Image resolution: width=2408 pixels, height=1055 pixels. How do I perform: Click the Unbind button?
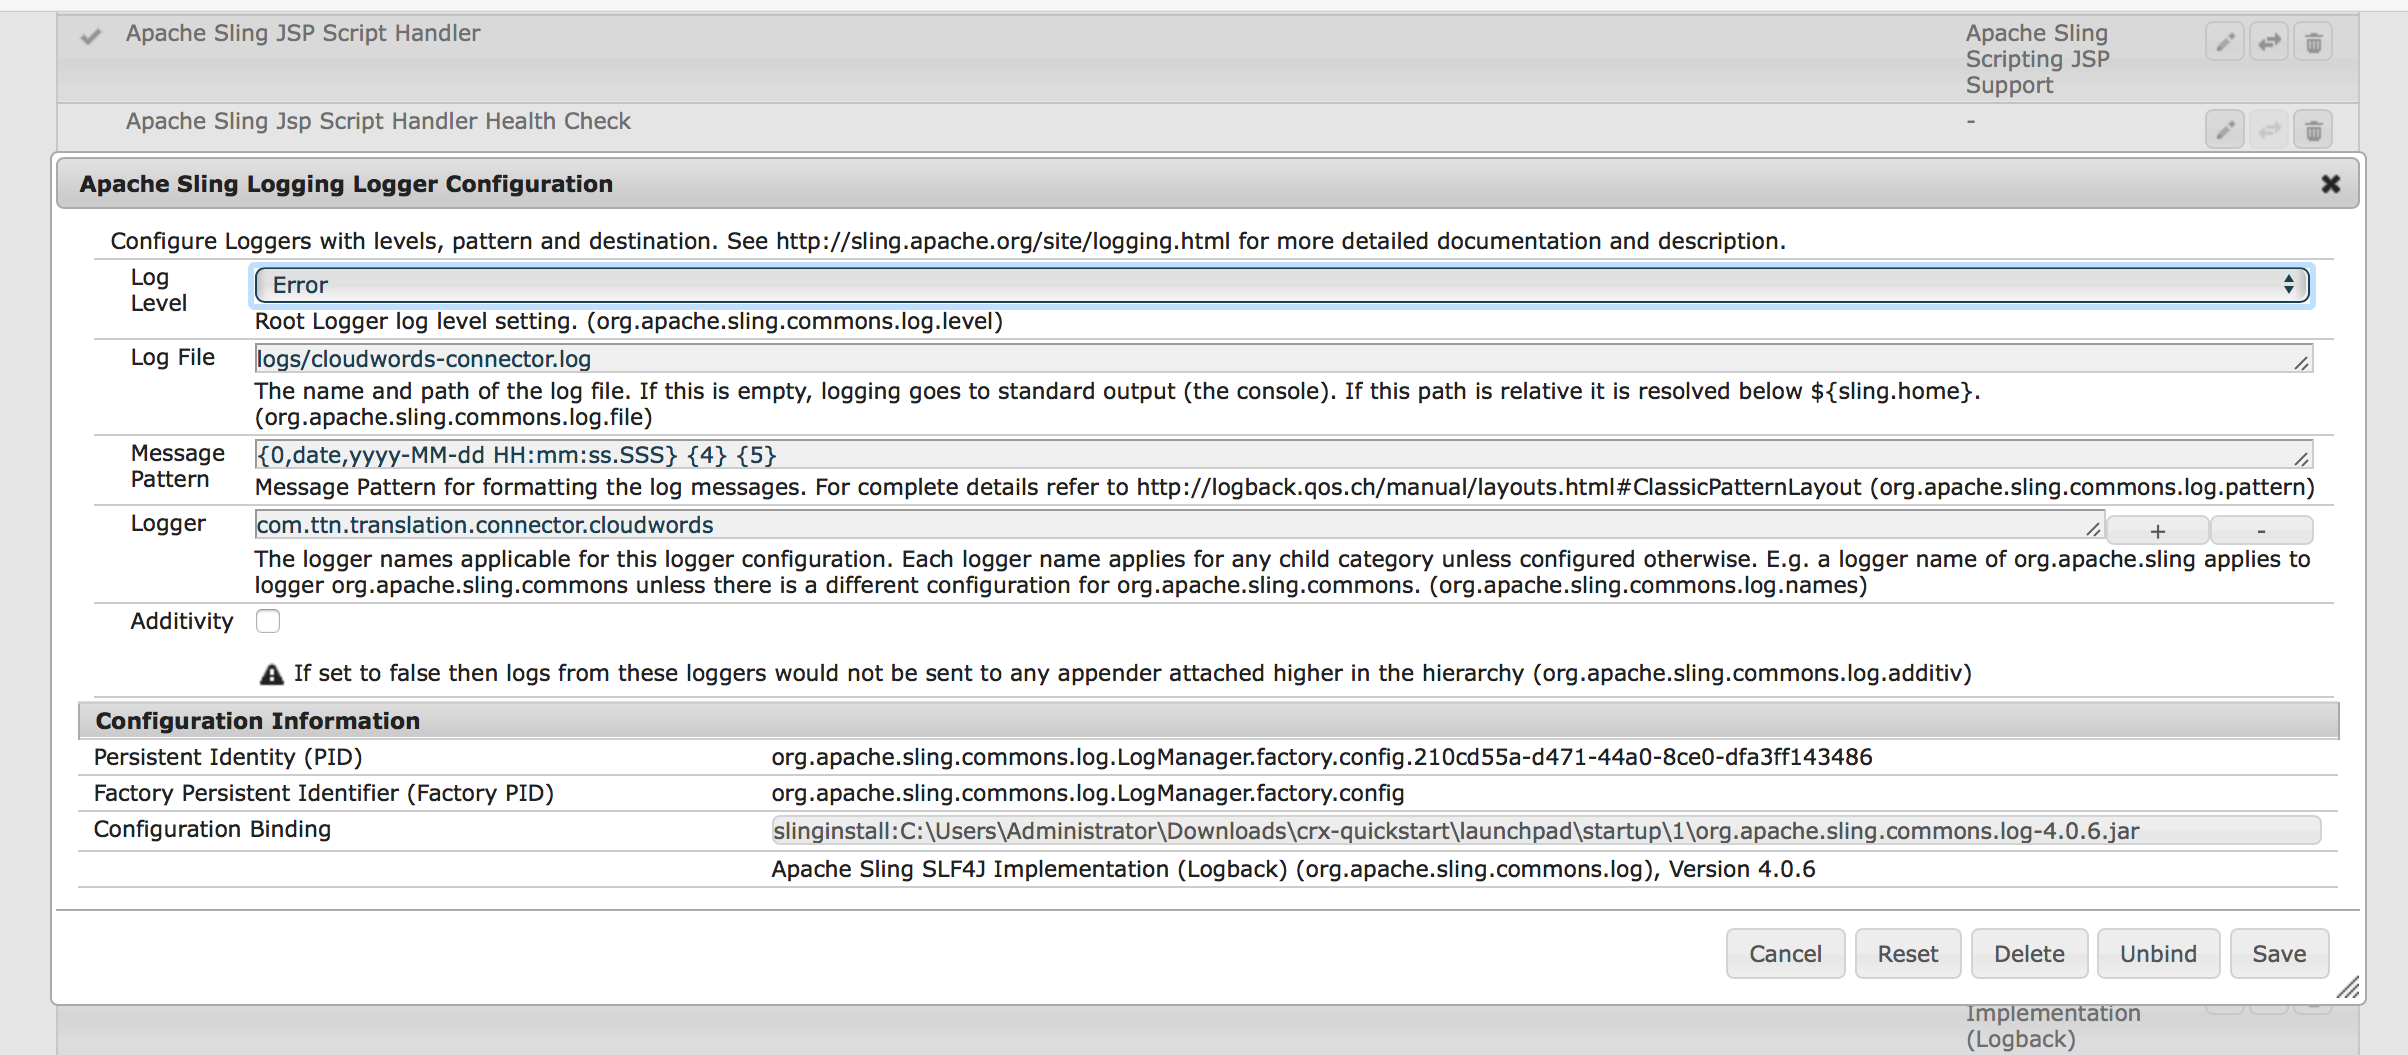pyautogui.click(x=2158, y=954)
